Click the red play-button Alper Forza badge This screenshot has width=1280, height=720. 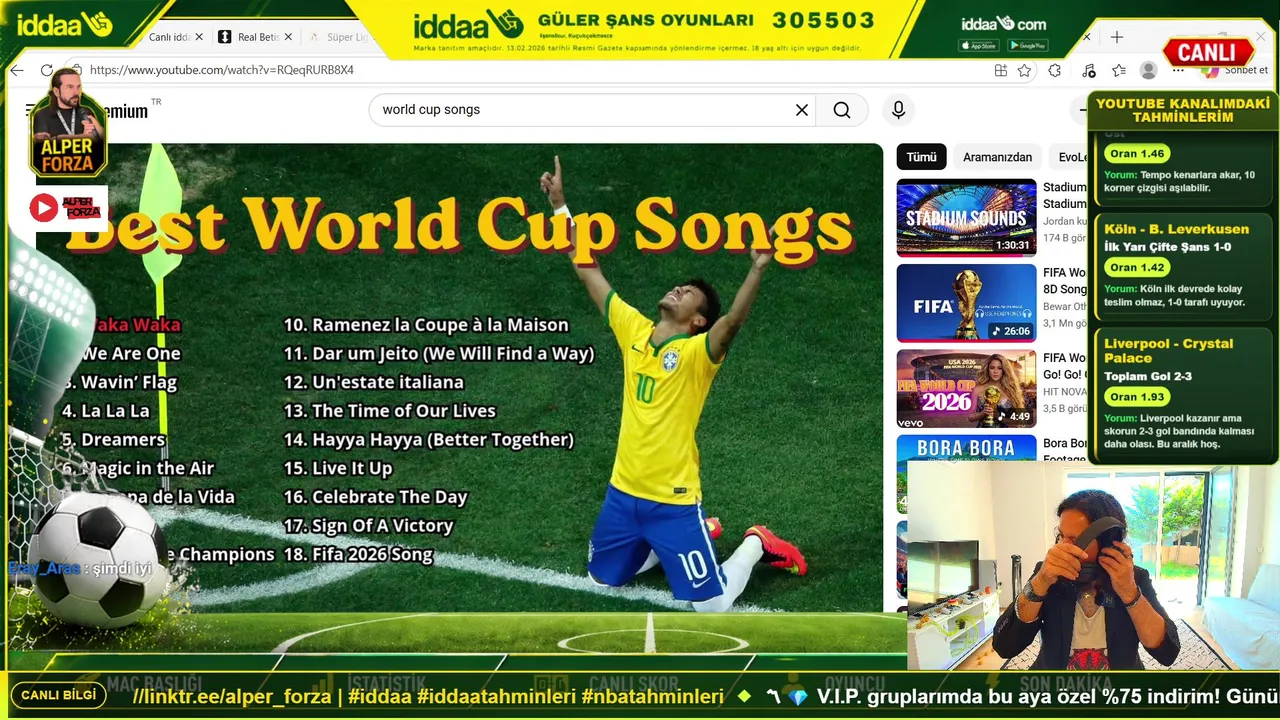click(x=67, y=208)
